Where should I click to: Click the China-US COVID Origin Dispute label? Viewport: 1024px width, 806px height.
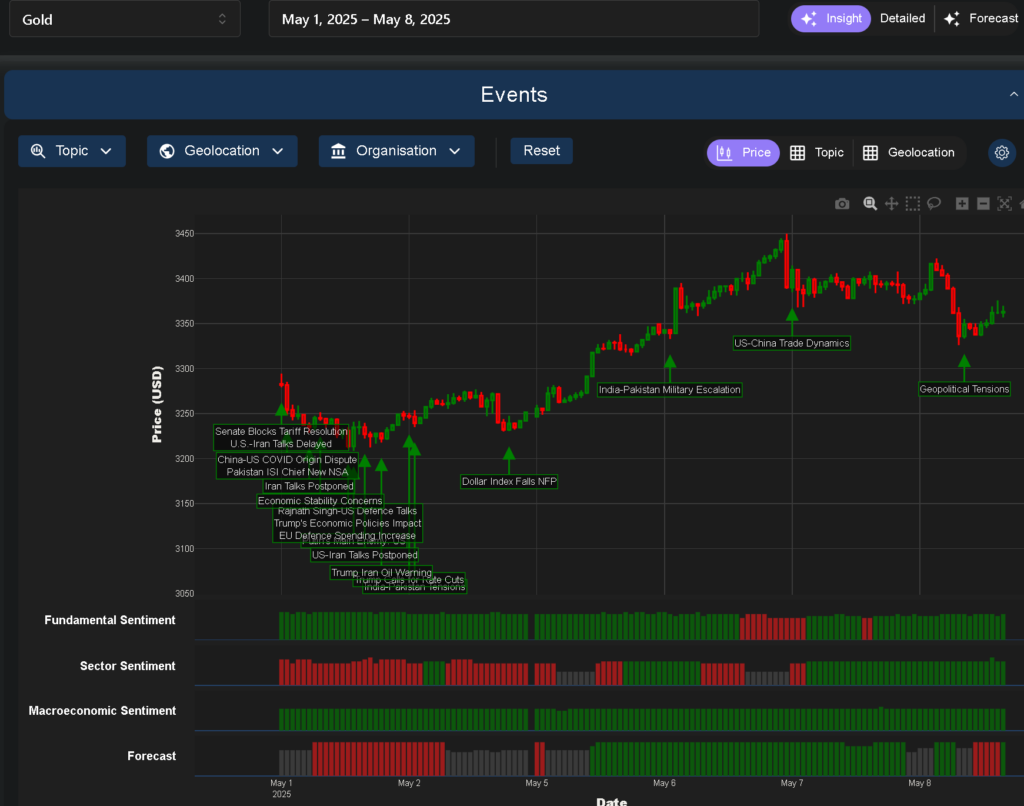287,460
